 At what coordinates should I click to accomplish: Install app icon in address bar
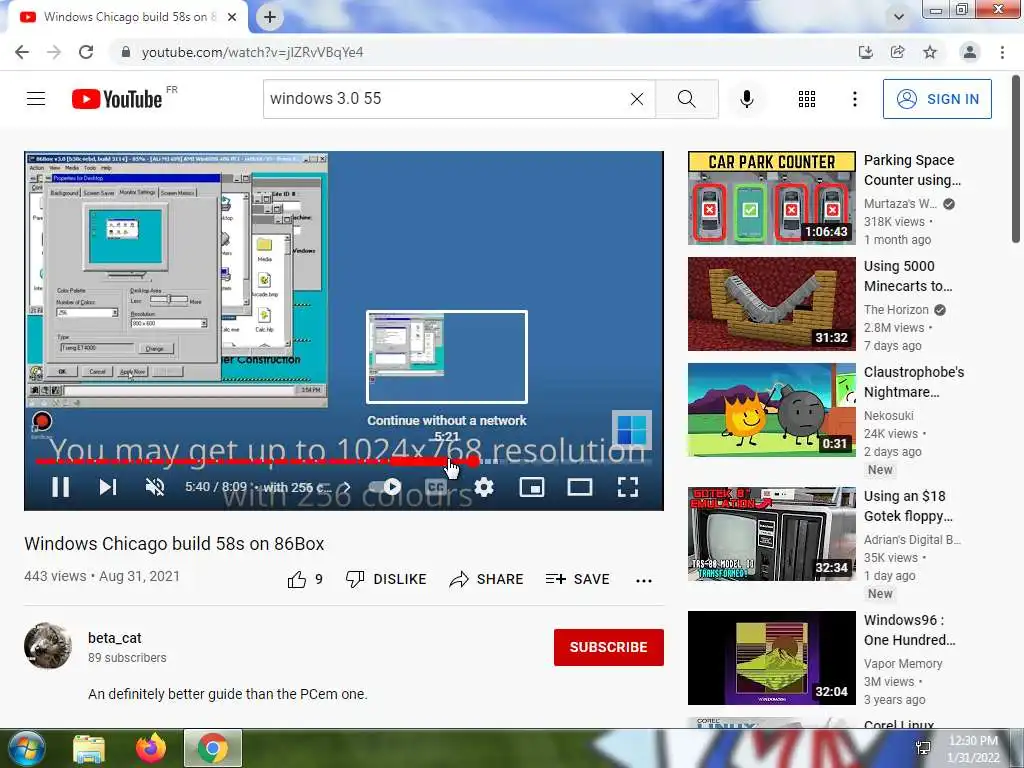point(865,52)
